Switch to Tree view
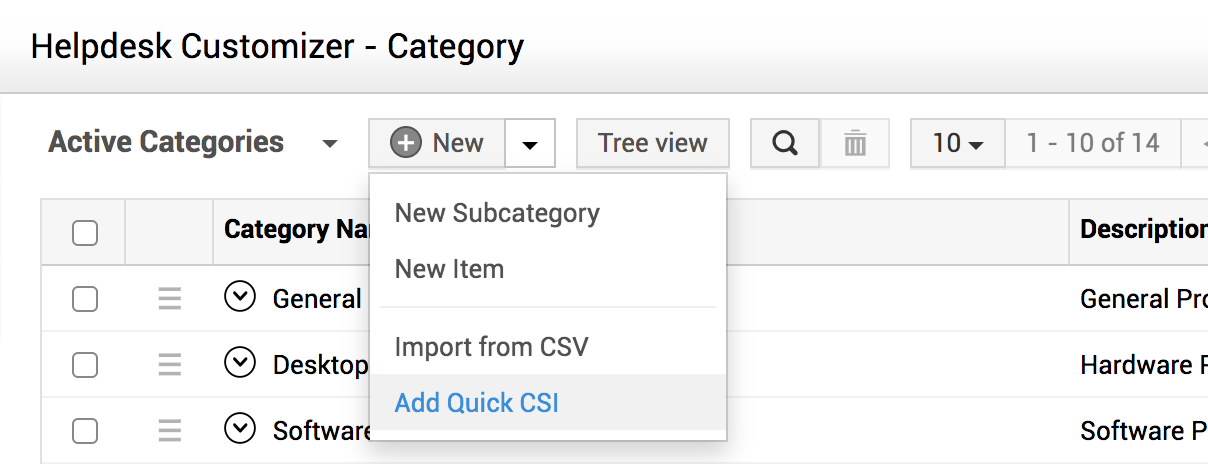Screen dimensions: 1208x464 click(x=652, y=143)
